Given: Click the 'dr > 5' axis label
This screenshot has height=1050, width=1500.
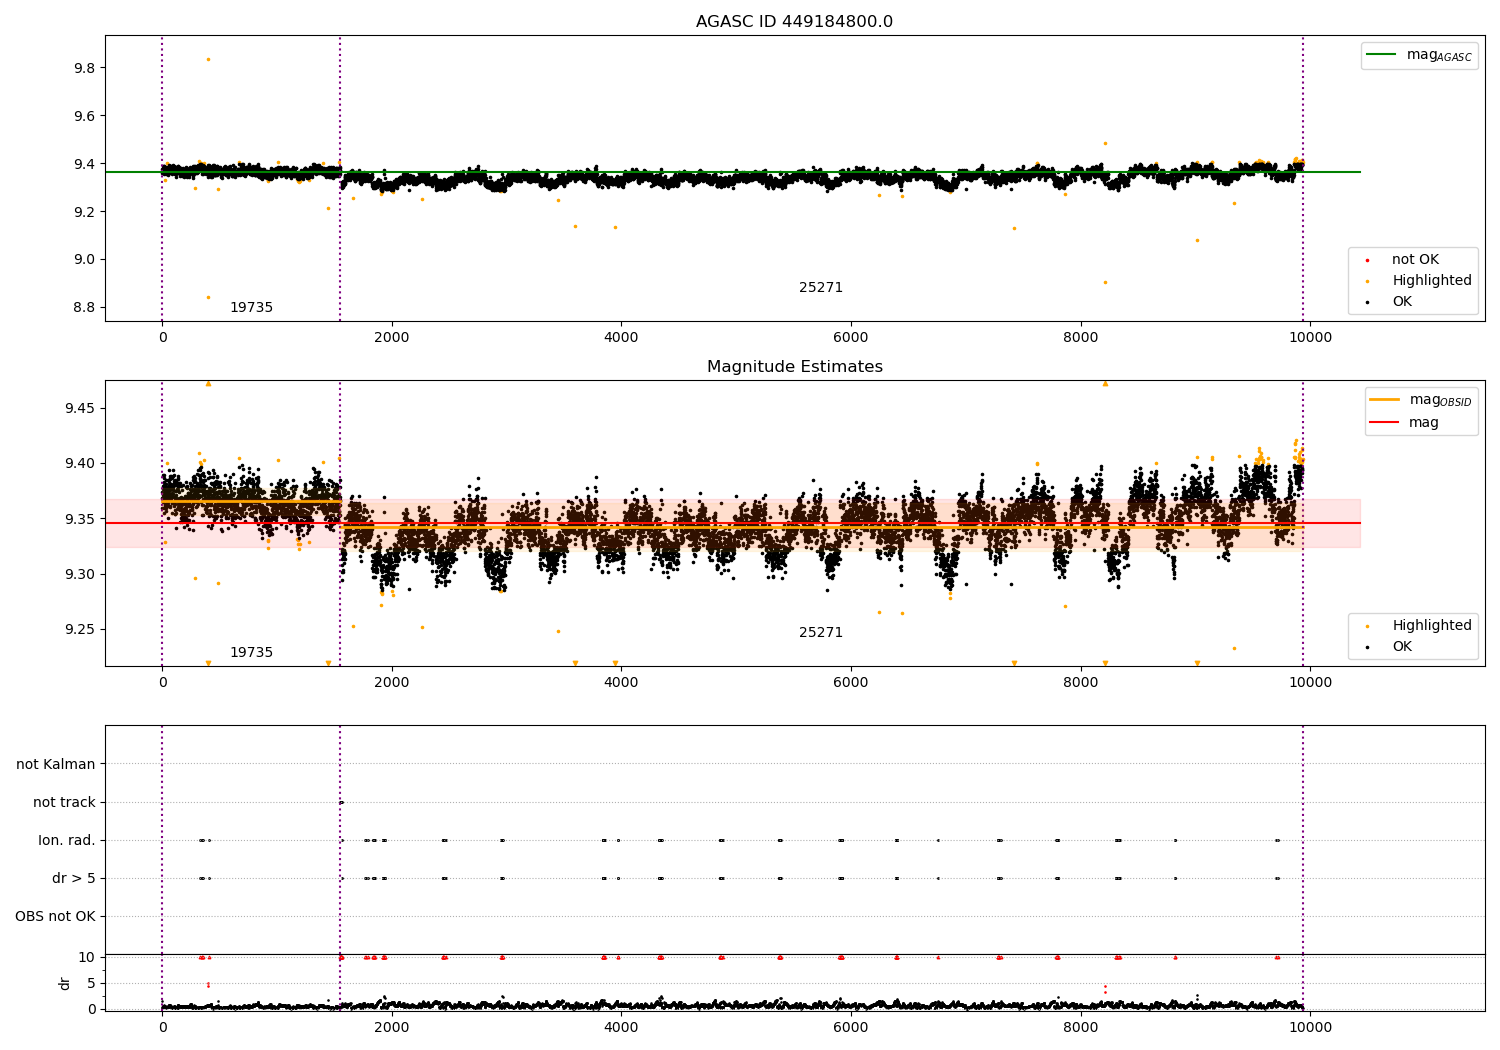Looking at the screenshot, I should (74, 879).
